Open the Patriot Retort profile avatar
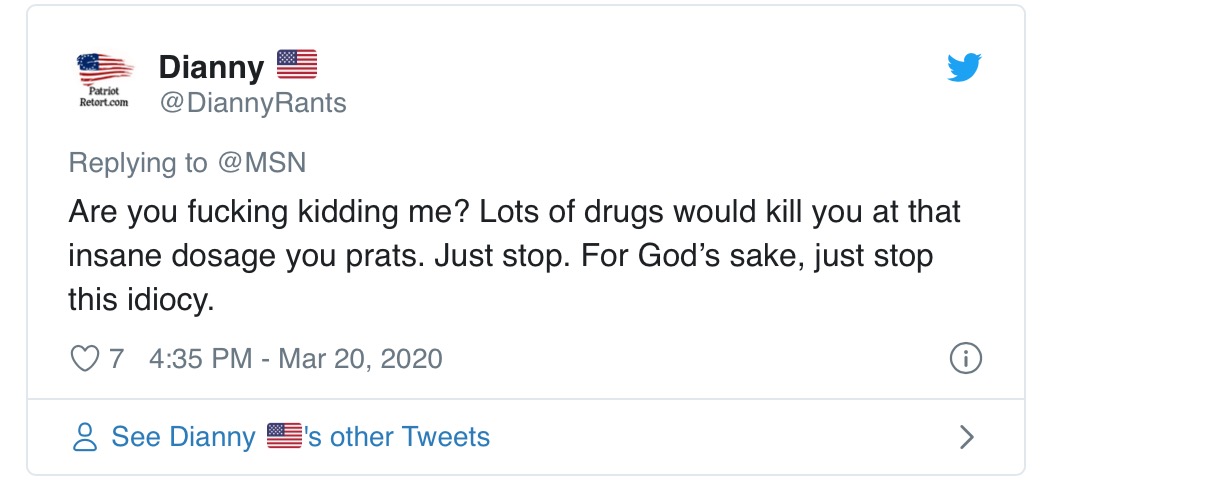Image resolution: width=1217 pixels, height=481 pixels. 105,81
